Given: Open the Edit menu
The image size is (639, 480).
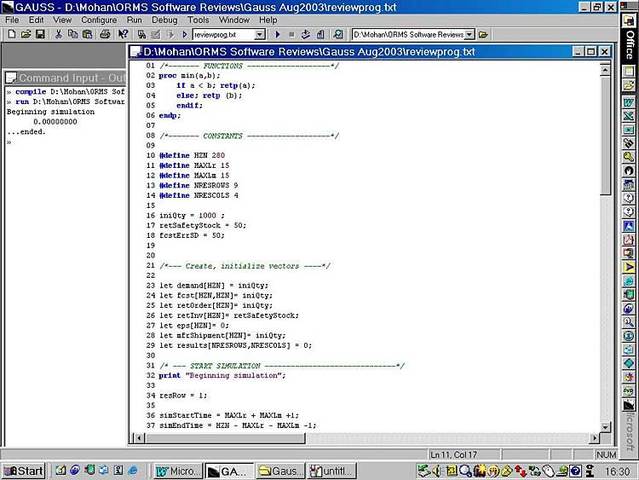Looking at the screenshot, I should [x=36, y=20].
